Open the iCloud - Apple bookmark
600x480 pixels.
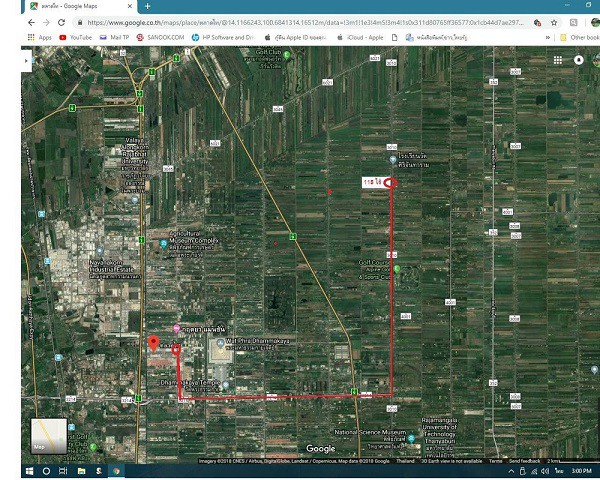[360, 38]
